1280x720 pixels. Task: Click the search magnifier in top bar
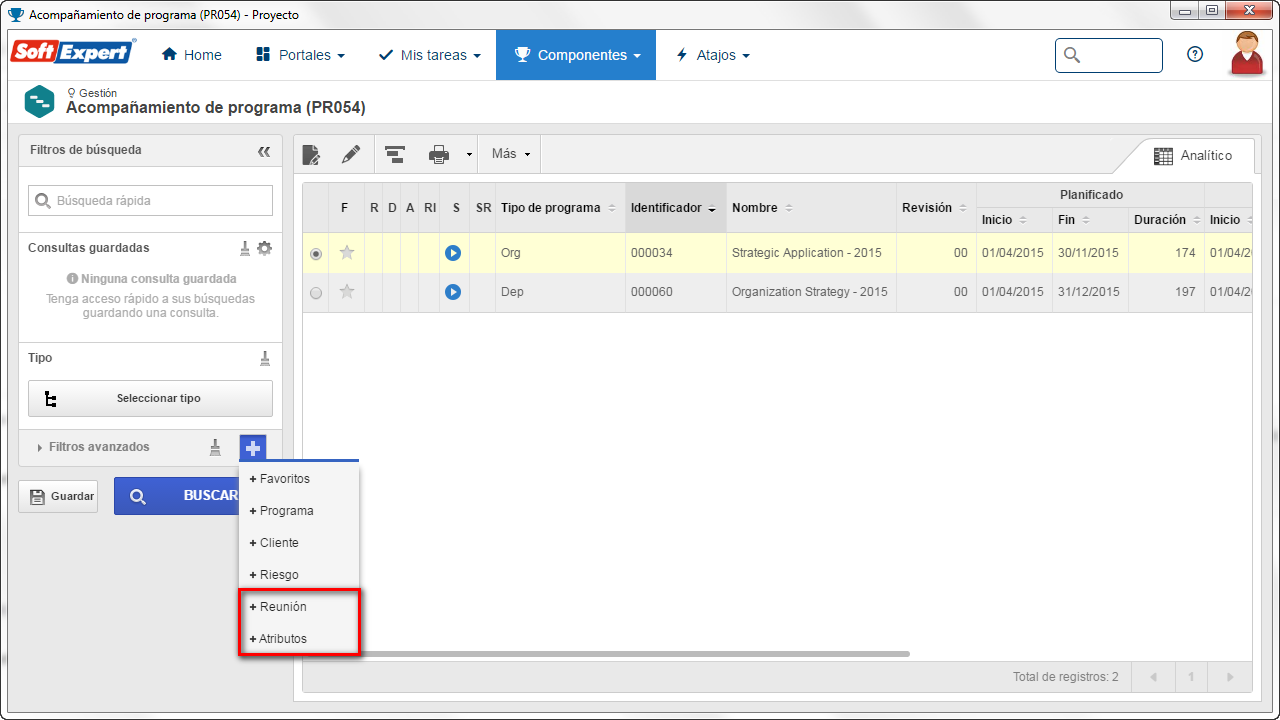click(1072, 55)
